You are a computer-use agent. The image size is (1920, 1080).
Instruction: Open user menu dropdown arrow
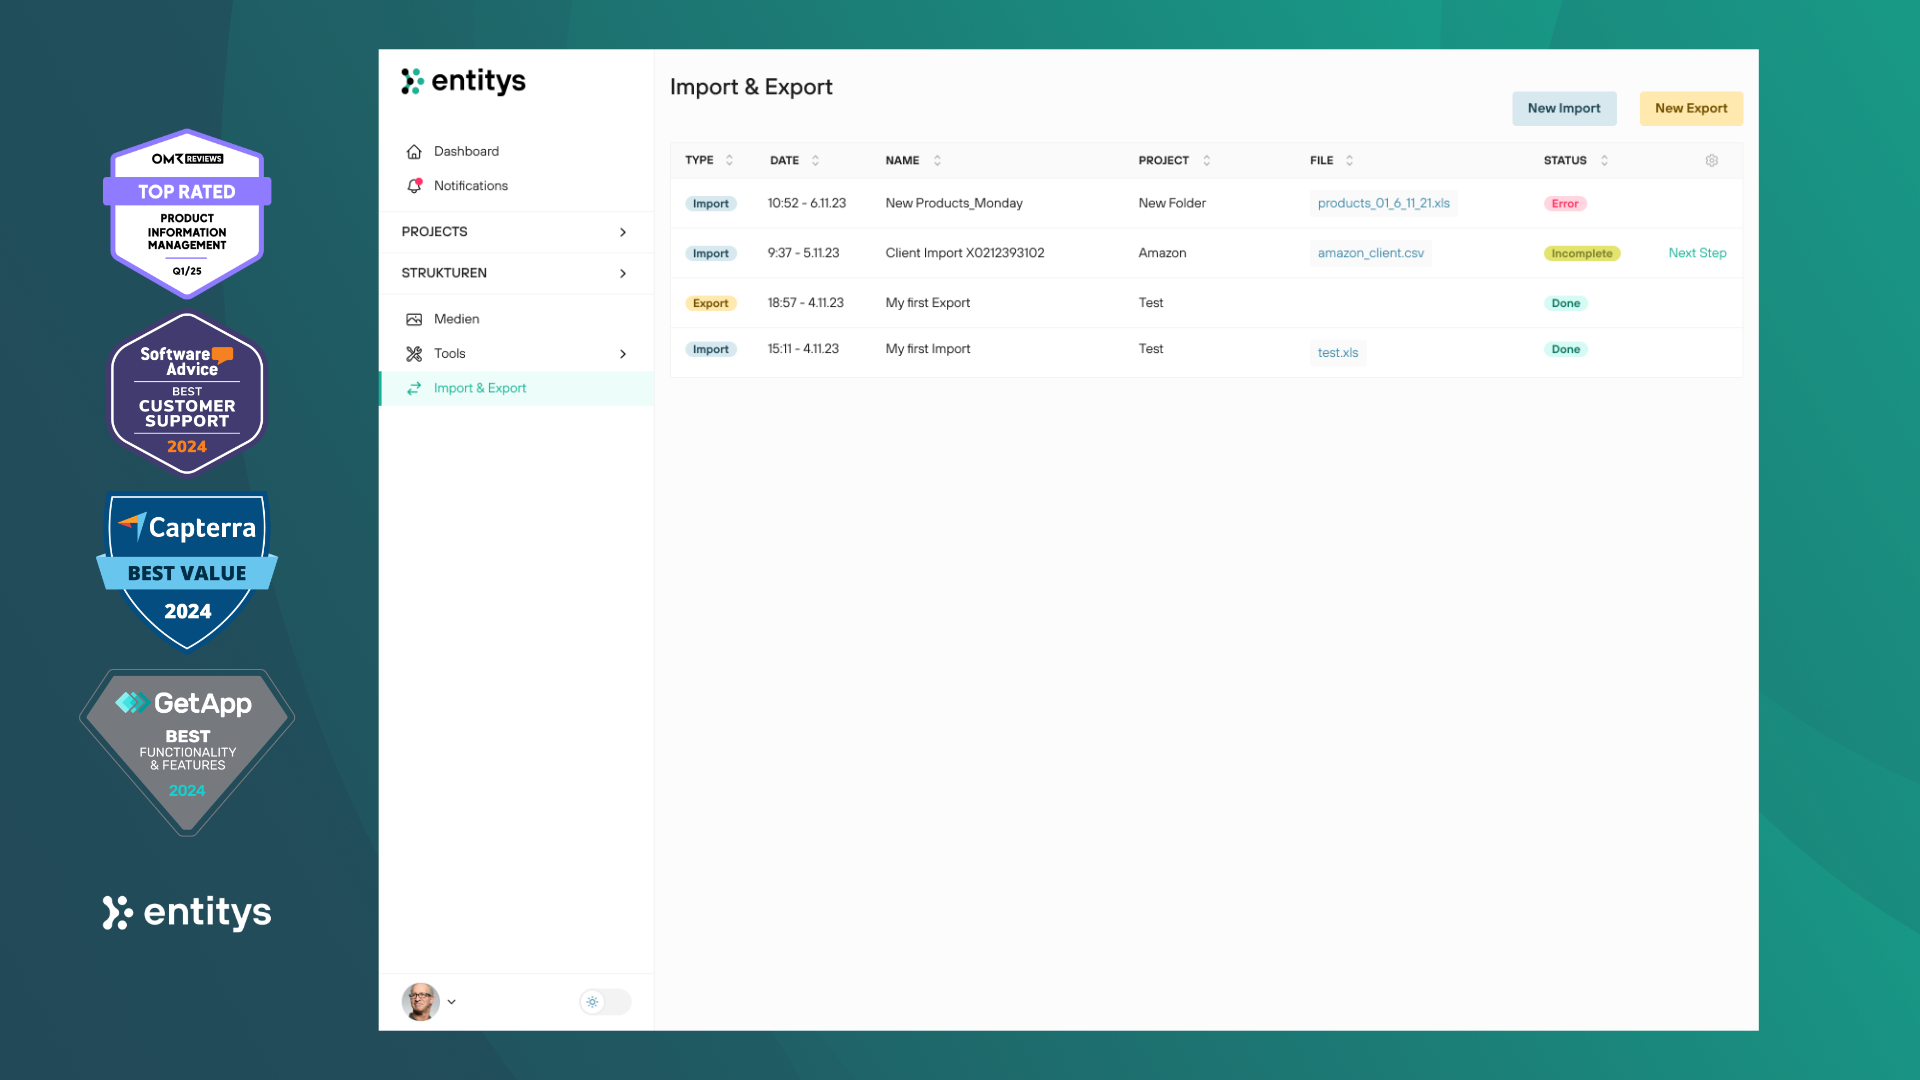point(452,1001)
